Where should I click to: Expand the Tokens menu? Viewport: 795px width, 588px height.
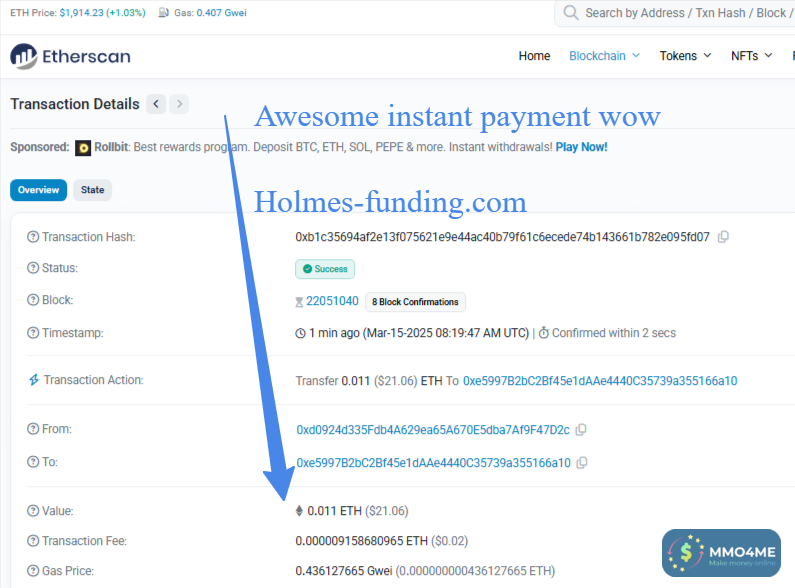[685, 56]
